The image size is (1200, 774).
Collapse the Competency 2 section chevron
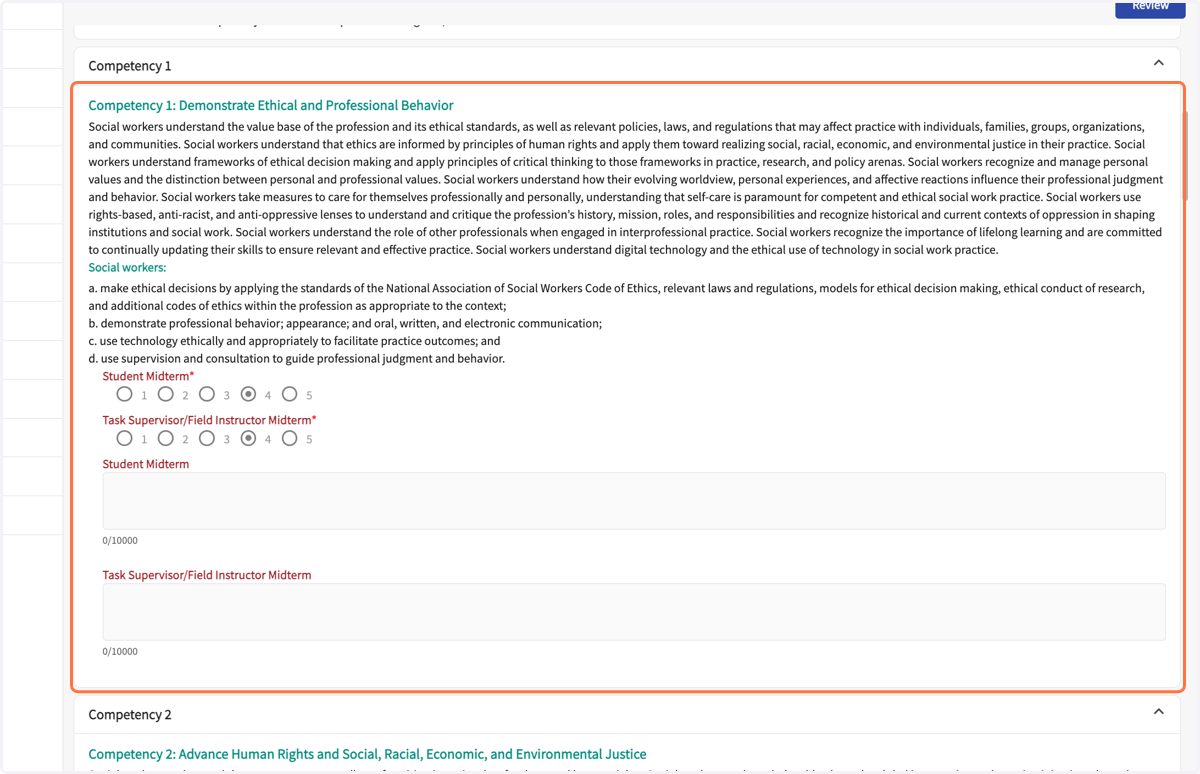click(x=1158, y=712)
